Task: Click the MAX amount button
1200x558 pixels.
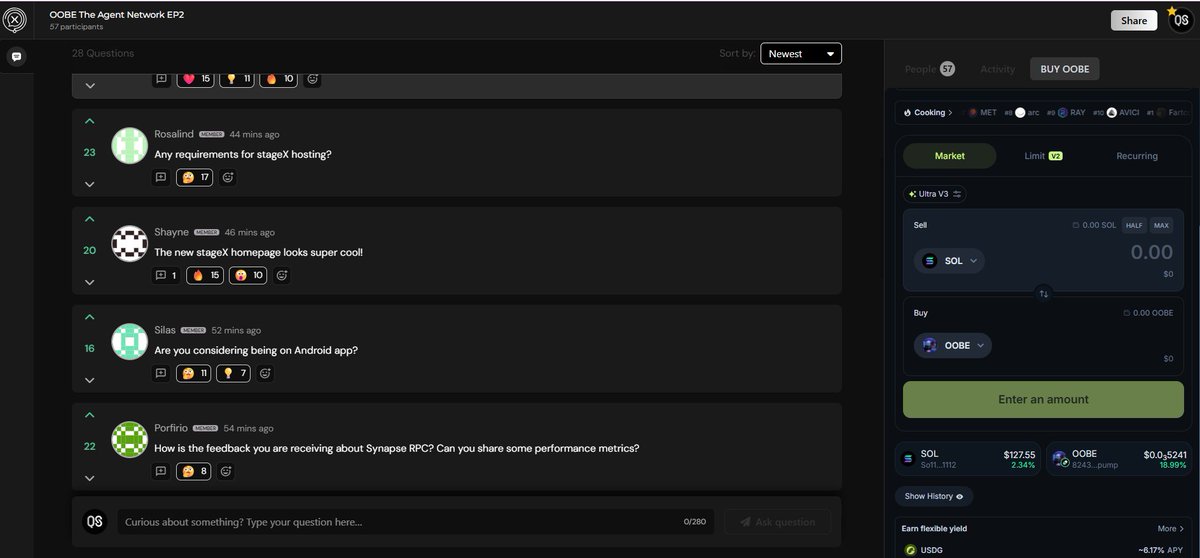Action: click(1161, 225)
